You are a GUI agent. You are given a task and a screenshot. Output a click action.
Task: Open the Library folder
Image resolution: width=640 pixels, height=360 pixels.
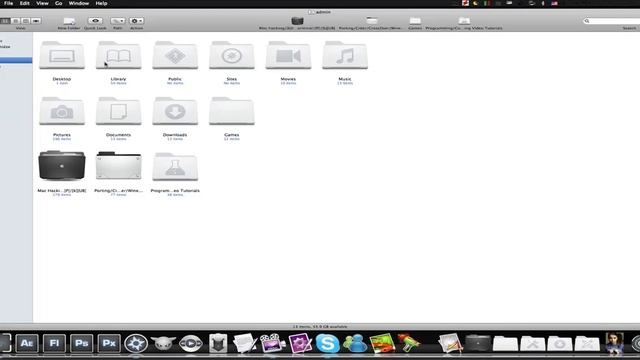118,55
